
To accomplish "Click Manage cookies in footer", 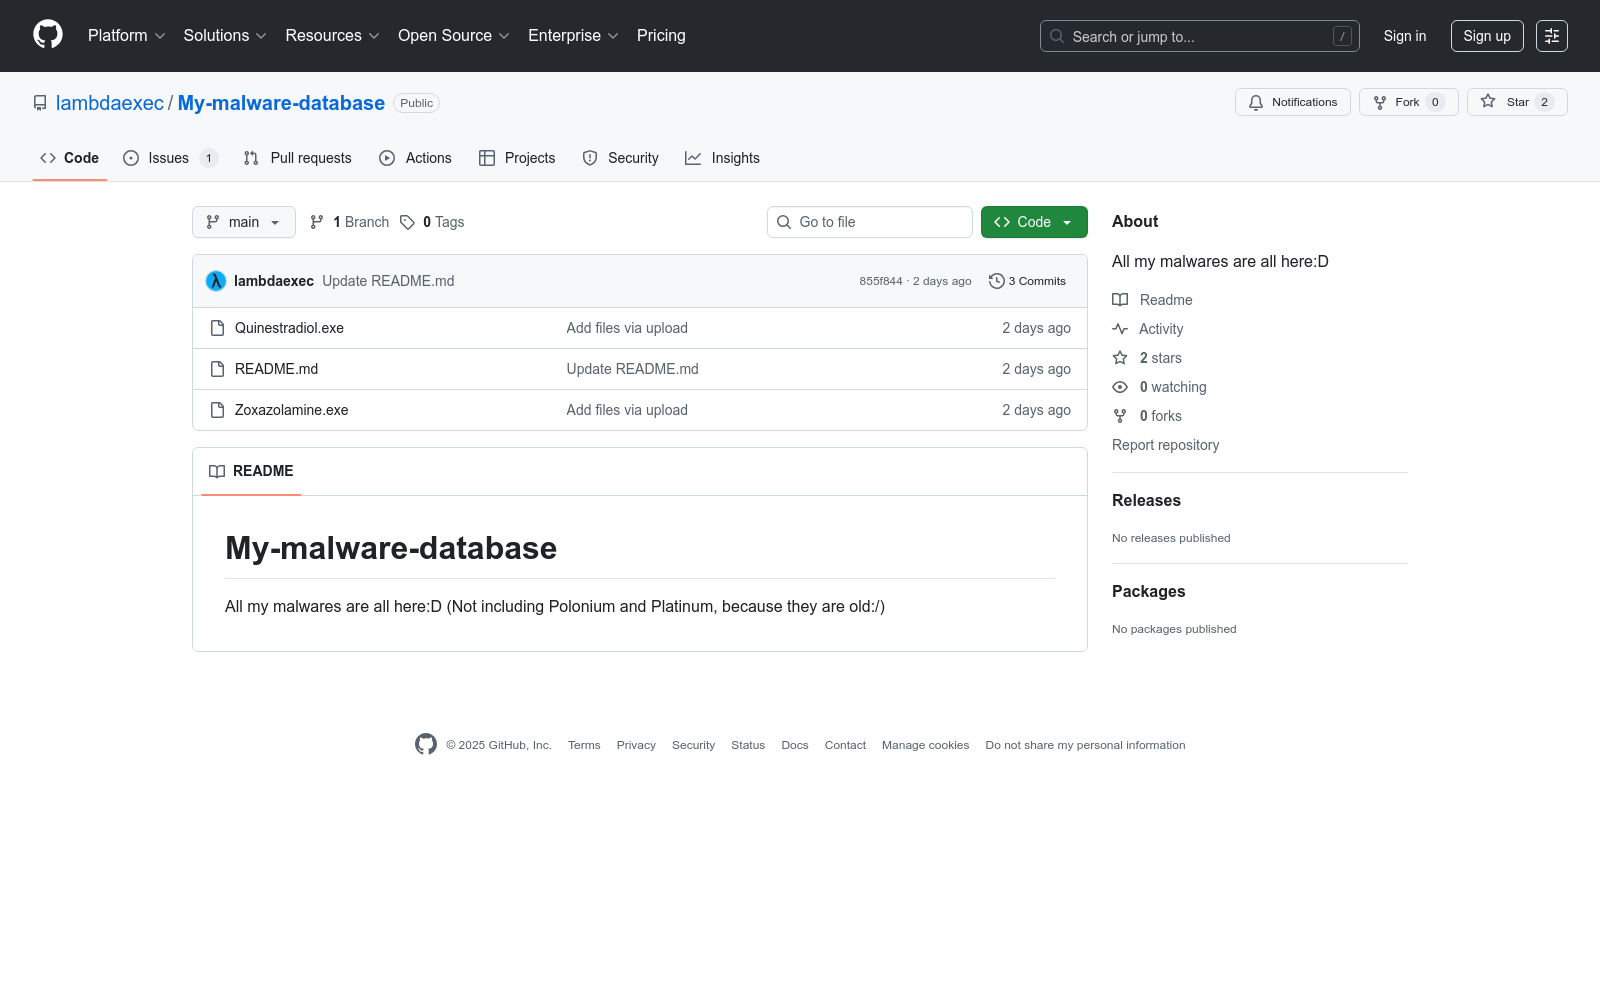I will click(926, 745).
